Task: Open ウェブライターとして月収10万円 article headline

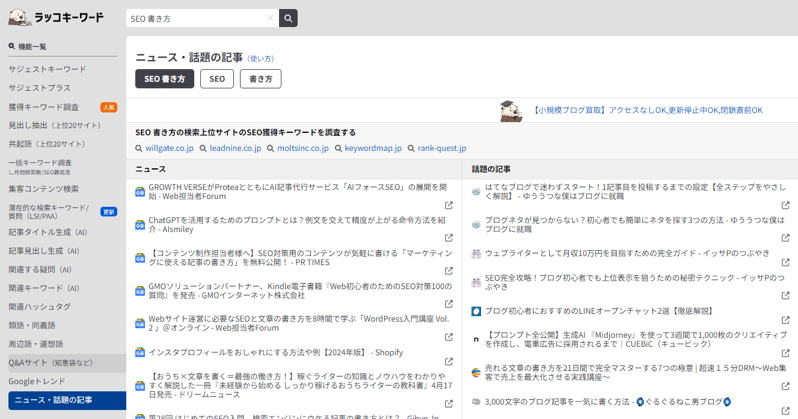Action: (x=627, y=253)
